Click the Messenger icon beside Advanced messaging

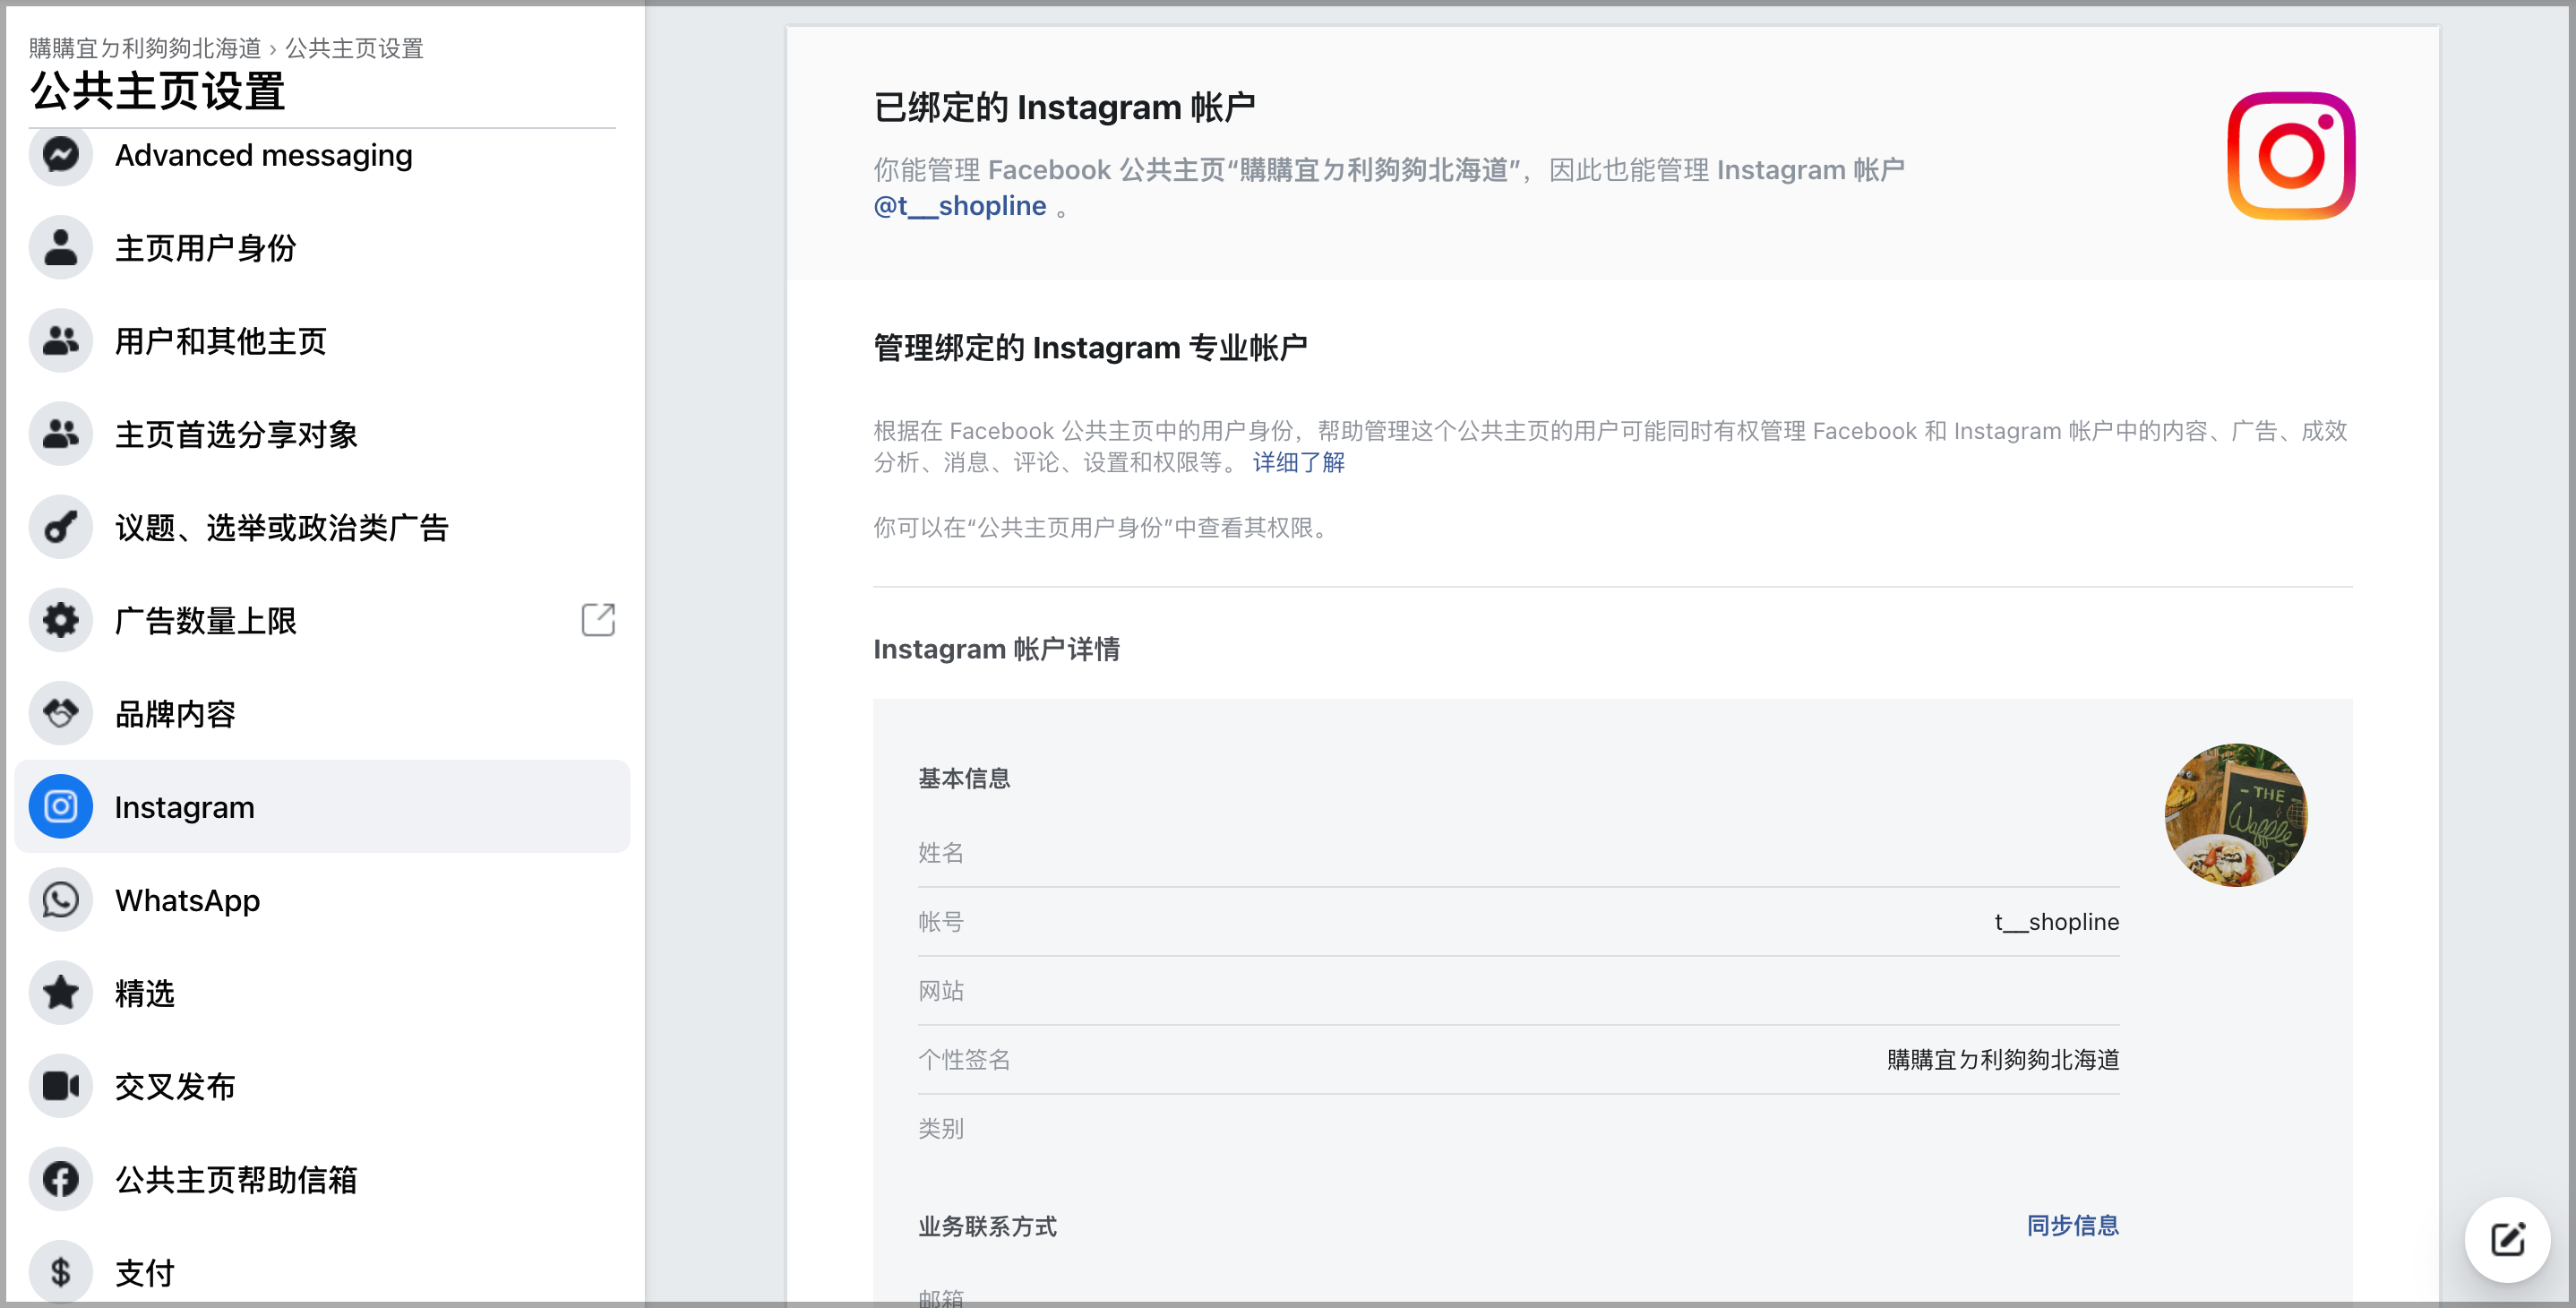point(61,155)
